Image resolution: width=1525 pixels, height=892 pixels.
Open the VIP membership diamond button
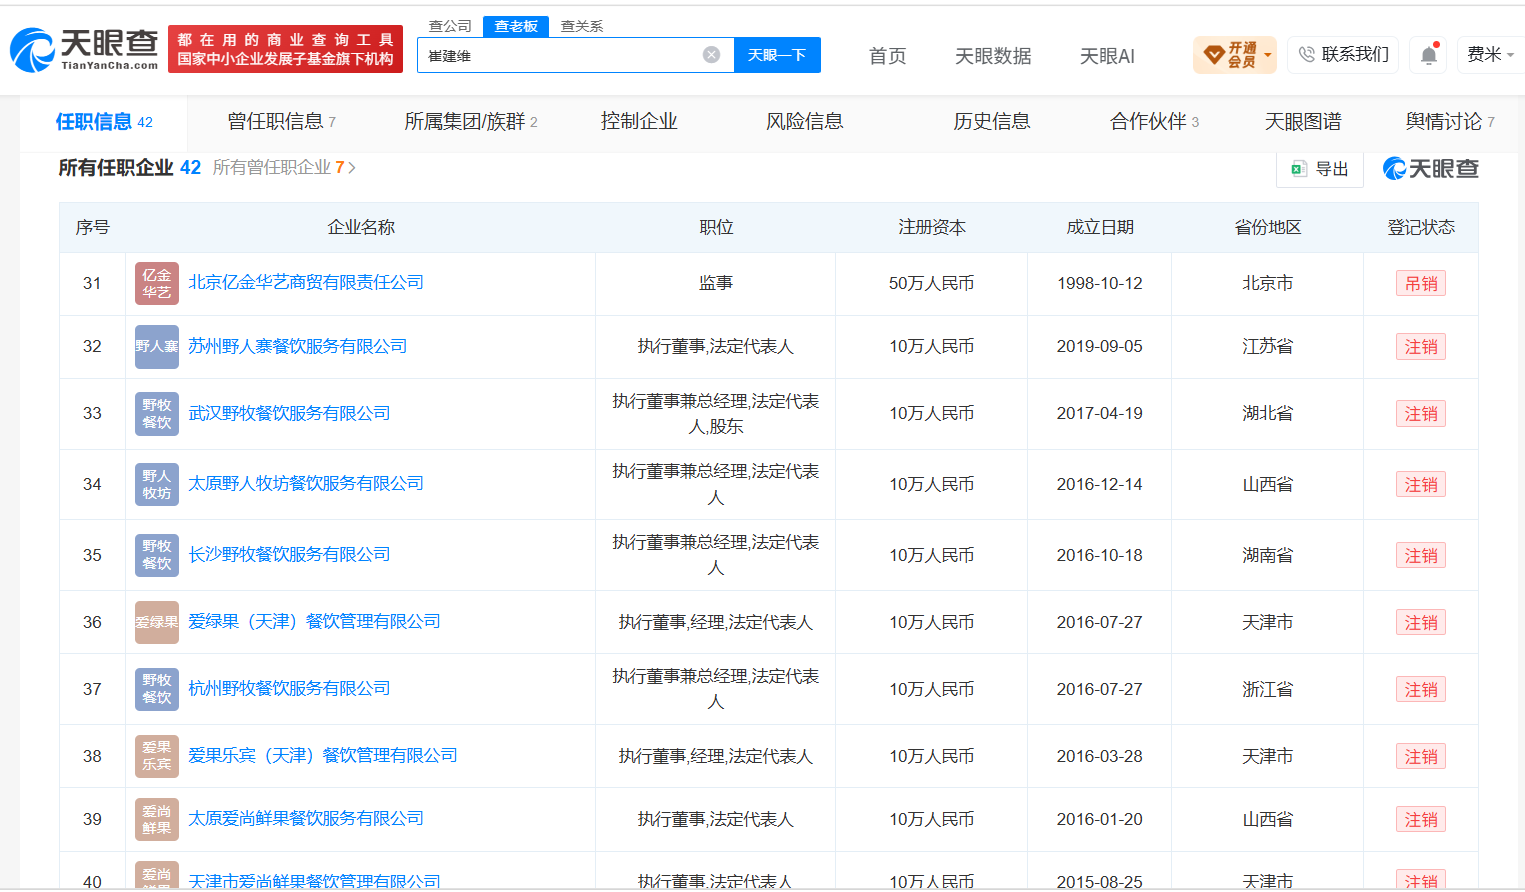pyautogui.click(x=1233, y=55)
